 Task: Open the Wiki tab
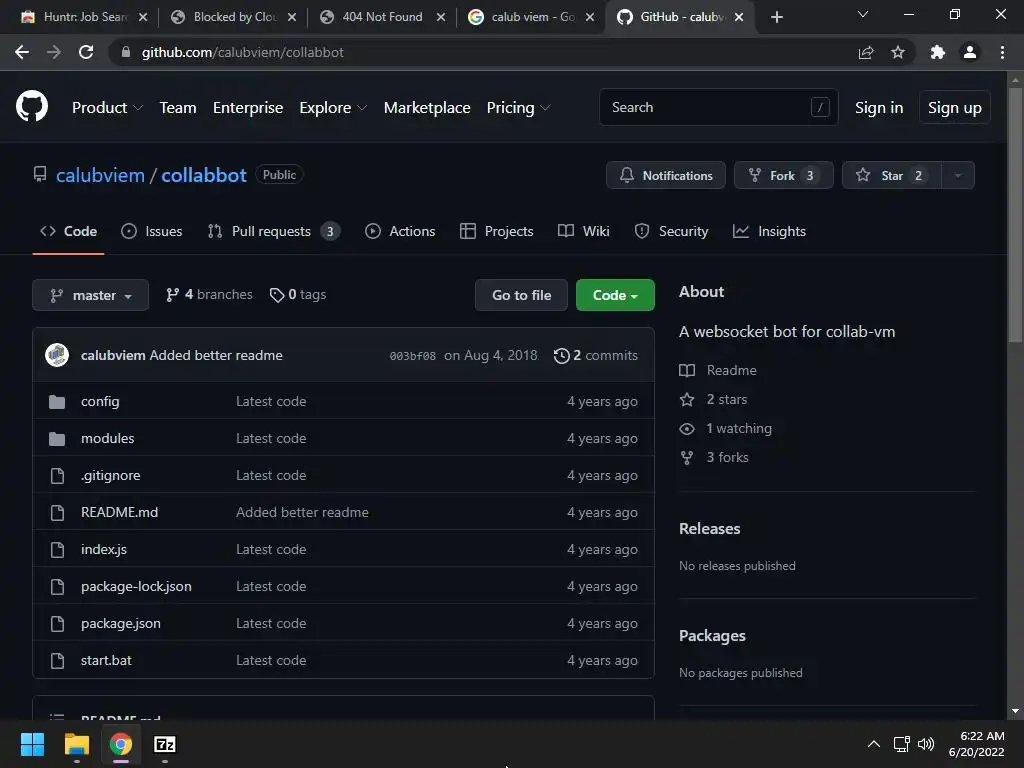tap(584, 231)
